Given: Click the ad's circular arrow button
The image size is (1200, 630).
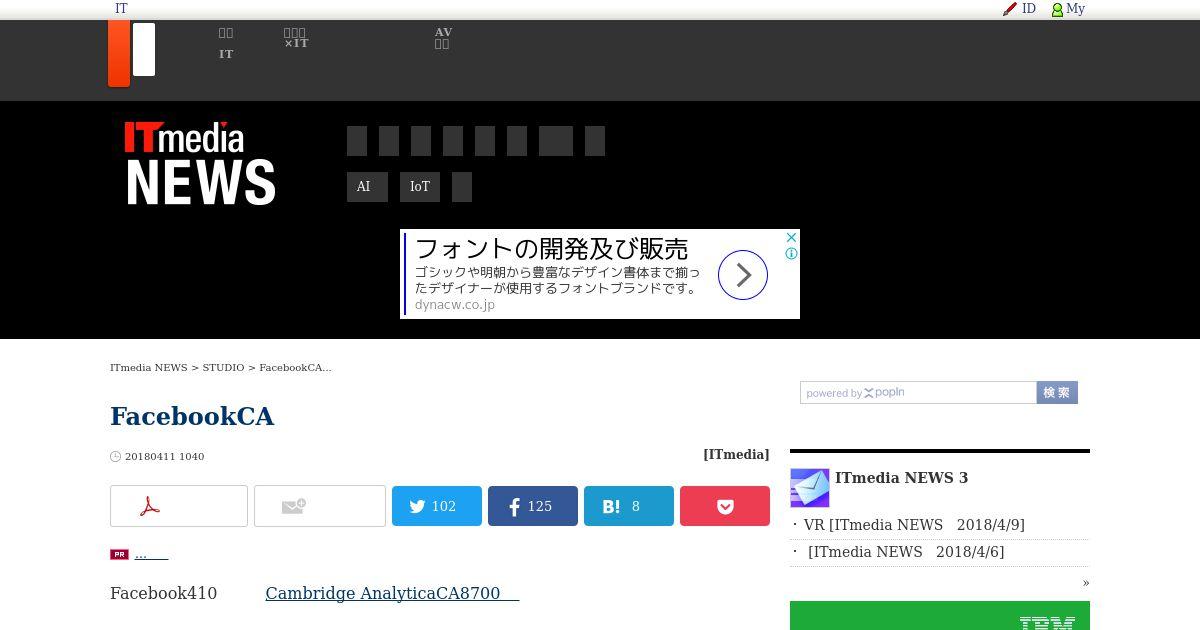Looking at the screenshot, I should pyautogui.click(x=743, y=275).
